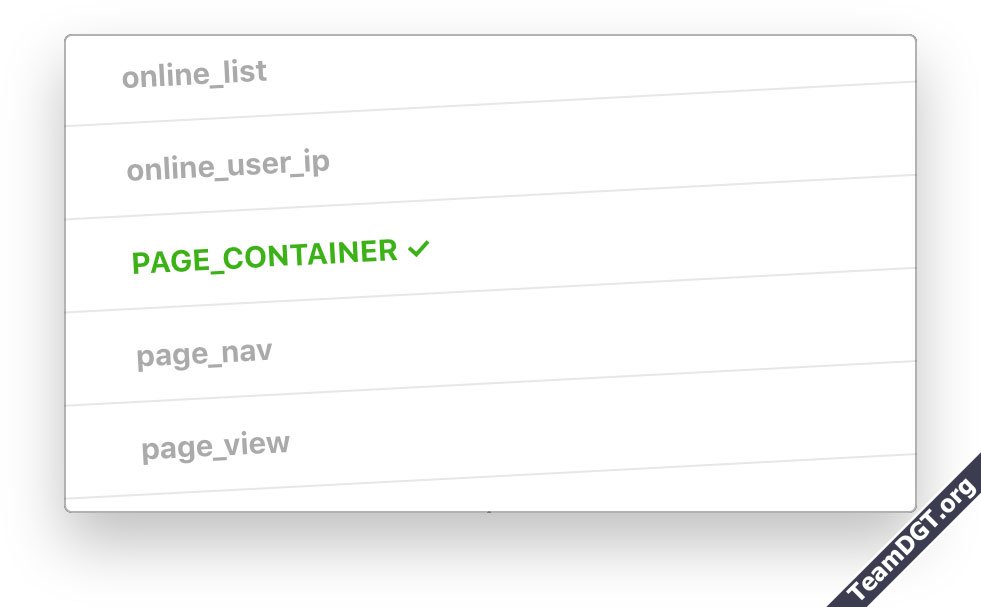981x607 pixels.
Task: Click the green checkmark beside PAGE_CONTAINER
Action: point(419,250)
